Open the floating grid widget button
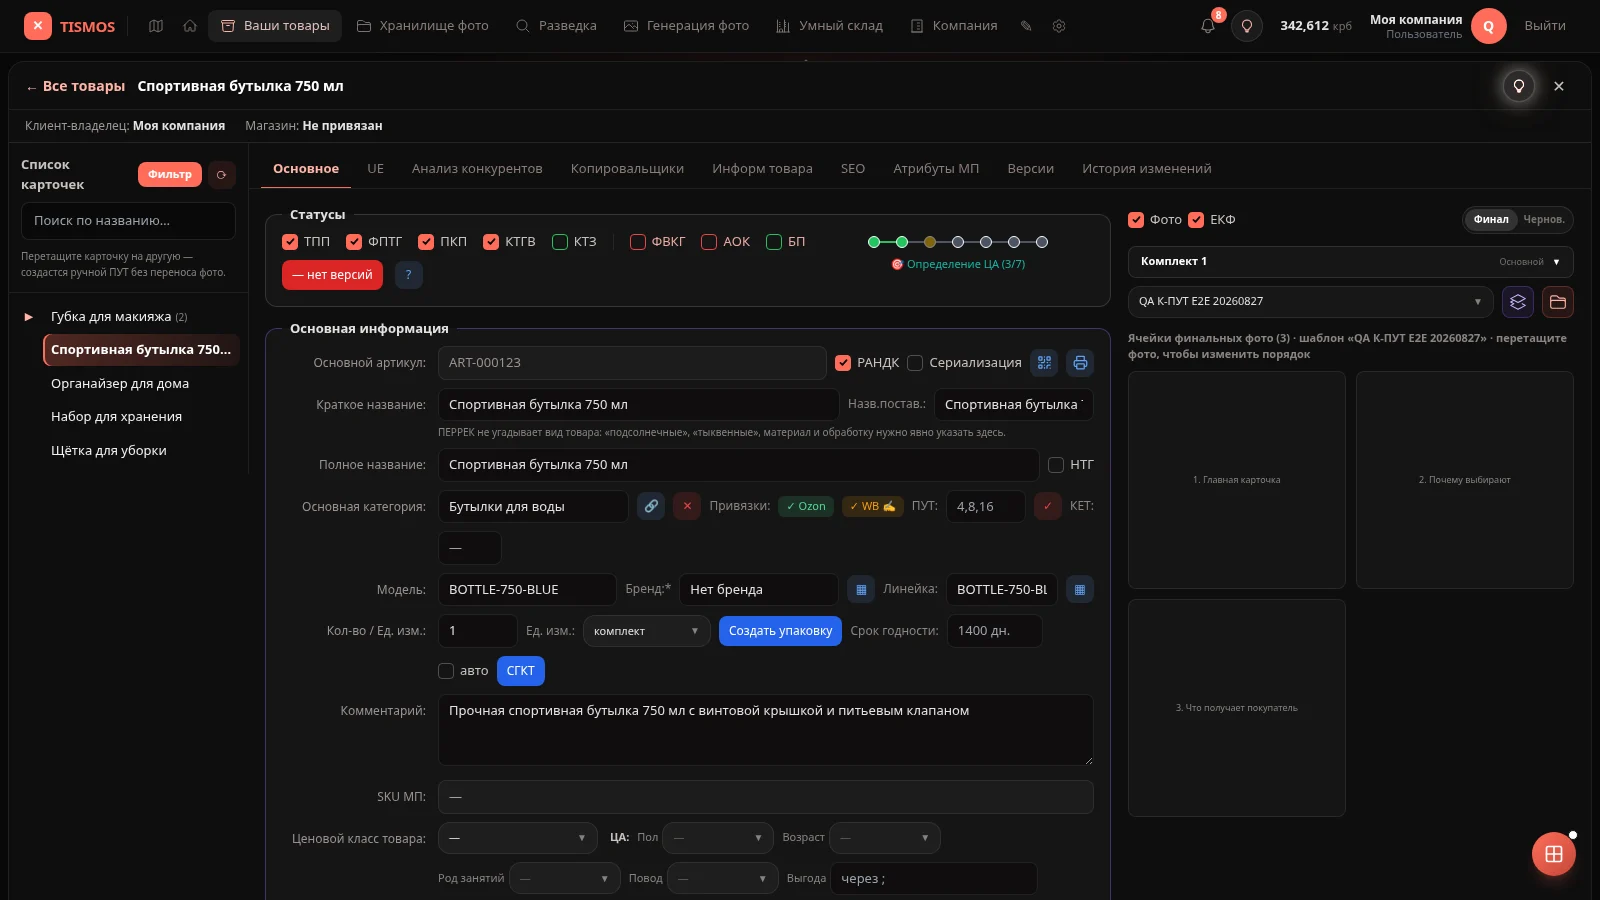1600x900 pixels. click(1554, 854)
